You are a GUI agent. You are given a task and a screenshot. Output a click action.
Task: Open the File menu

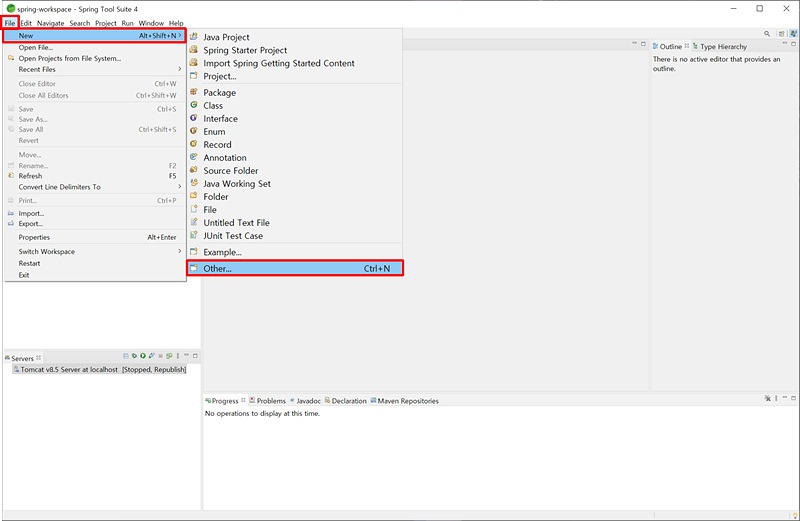[x=10, y=23]
